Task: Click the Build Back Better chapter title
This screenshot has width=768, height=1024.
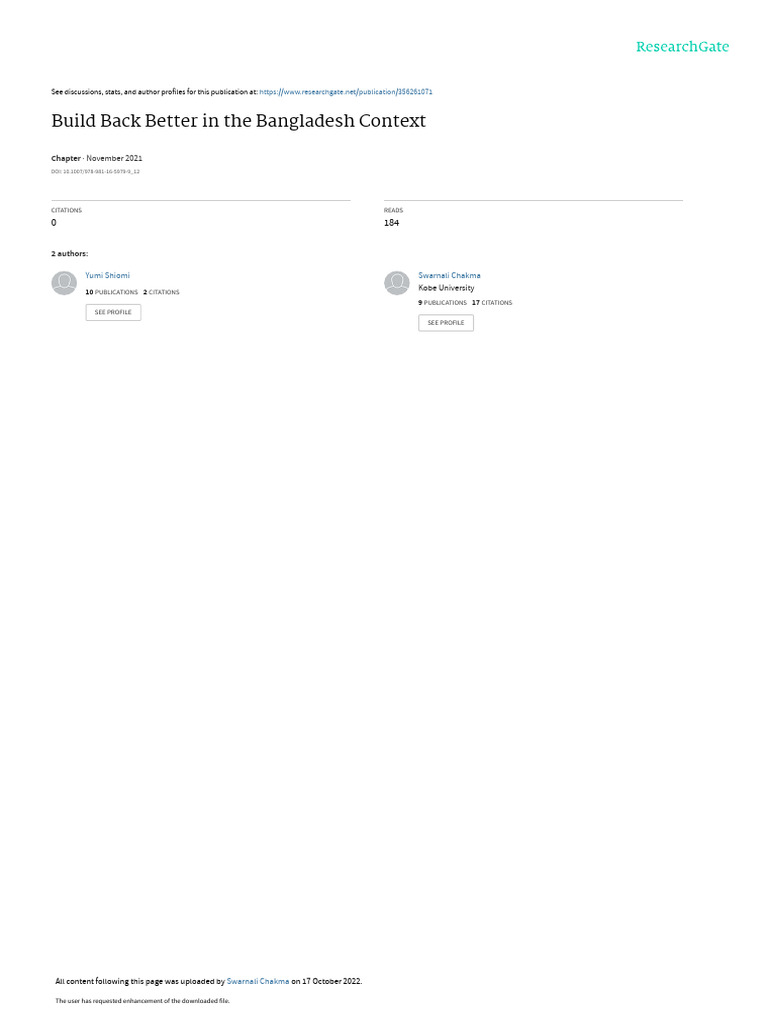Action: [238, 121]
